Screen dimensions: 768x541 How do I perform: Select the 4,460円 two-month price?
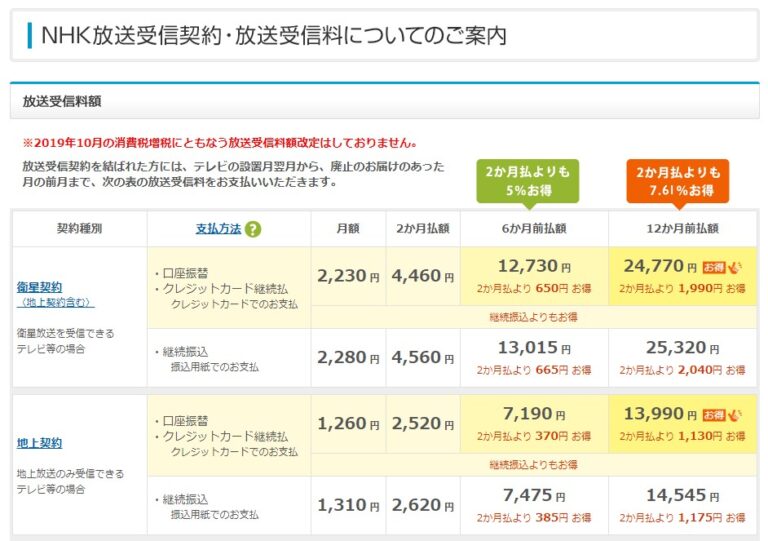pyautogui.click(x=423, y=276)
